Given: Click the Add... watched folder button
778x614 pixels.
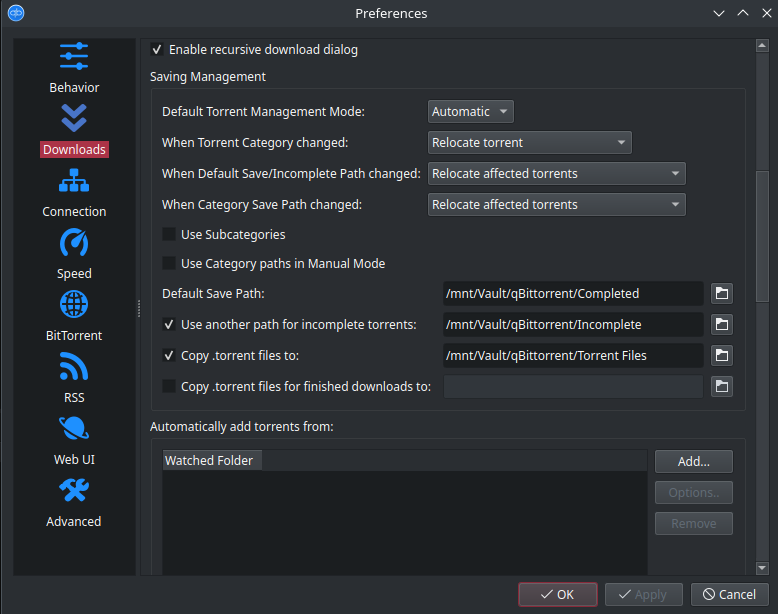Looking at the screenshot, I should [x=694, y=462].
